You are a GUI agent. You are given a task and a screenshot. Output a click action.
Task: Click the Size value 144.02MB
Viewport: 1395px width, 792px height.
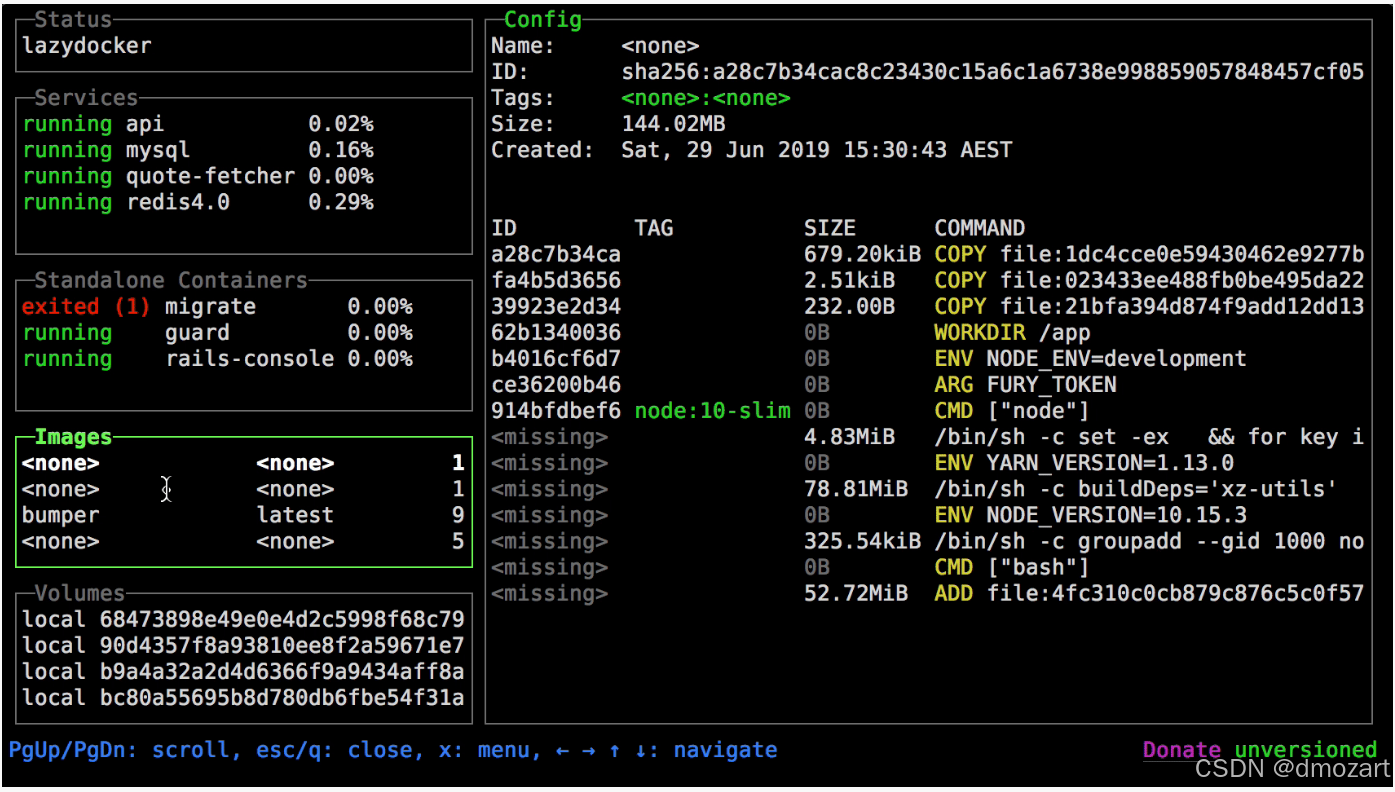673,124
